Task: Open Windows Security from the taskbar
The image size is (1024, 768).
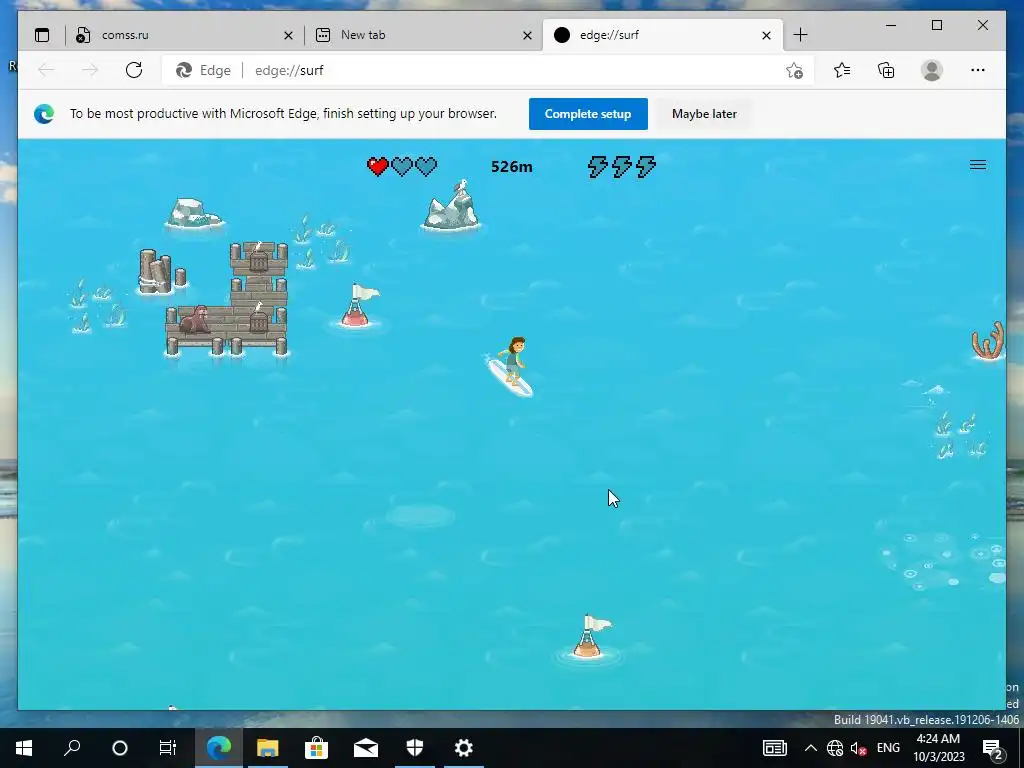Action: pos(415,748)
